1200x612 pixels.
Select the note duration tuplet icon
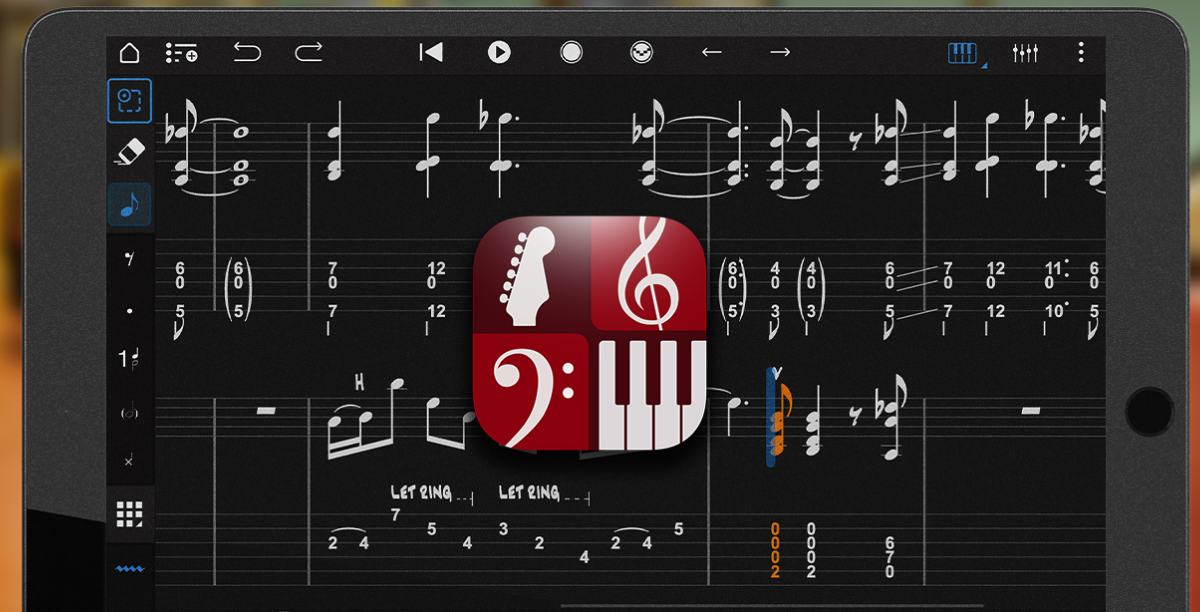click(130, 359)
